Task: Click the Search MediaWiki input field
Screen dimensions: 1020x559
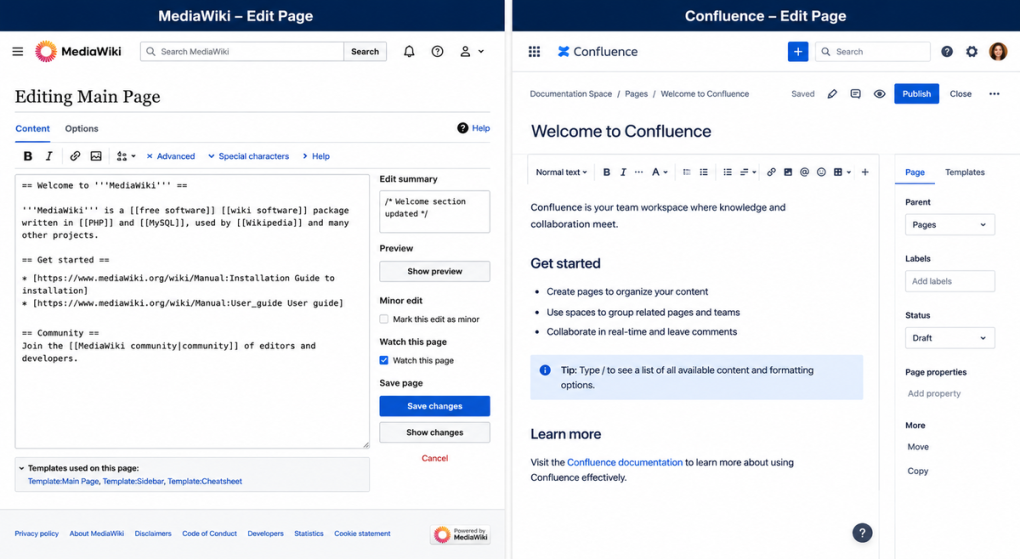Action: (242, 51)
